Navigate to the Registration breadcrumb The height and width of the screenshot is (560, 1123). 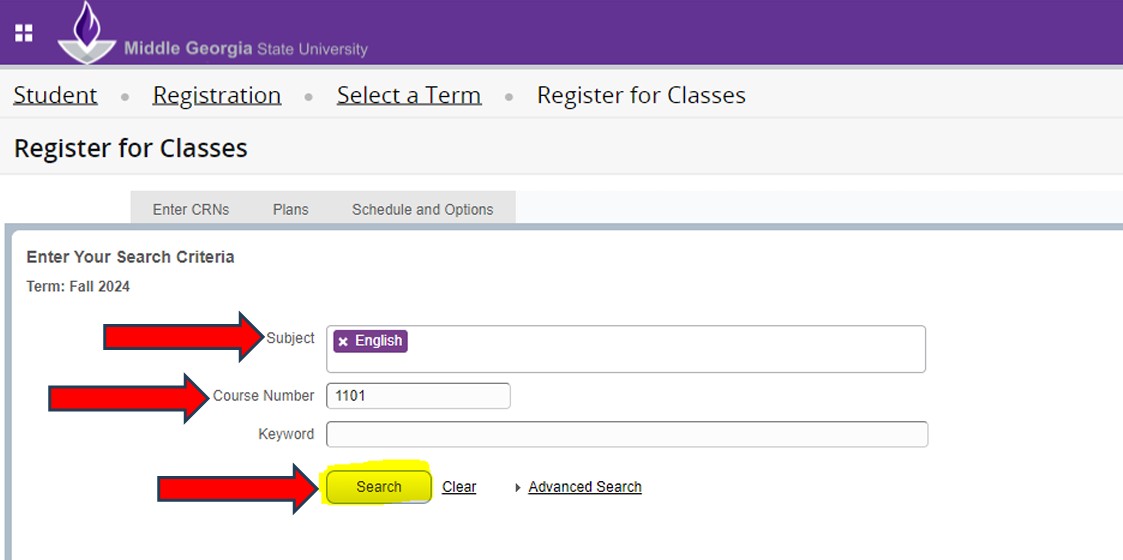point(216,95)
